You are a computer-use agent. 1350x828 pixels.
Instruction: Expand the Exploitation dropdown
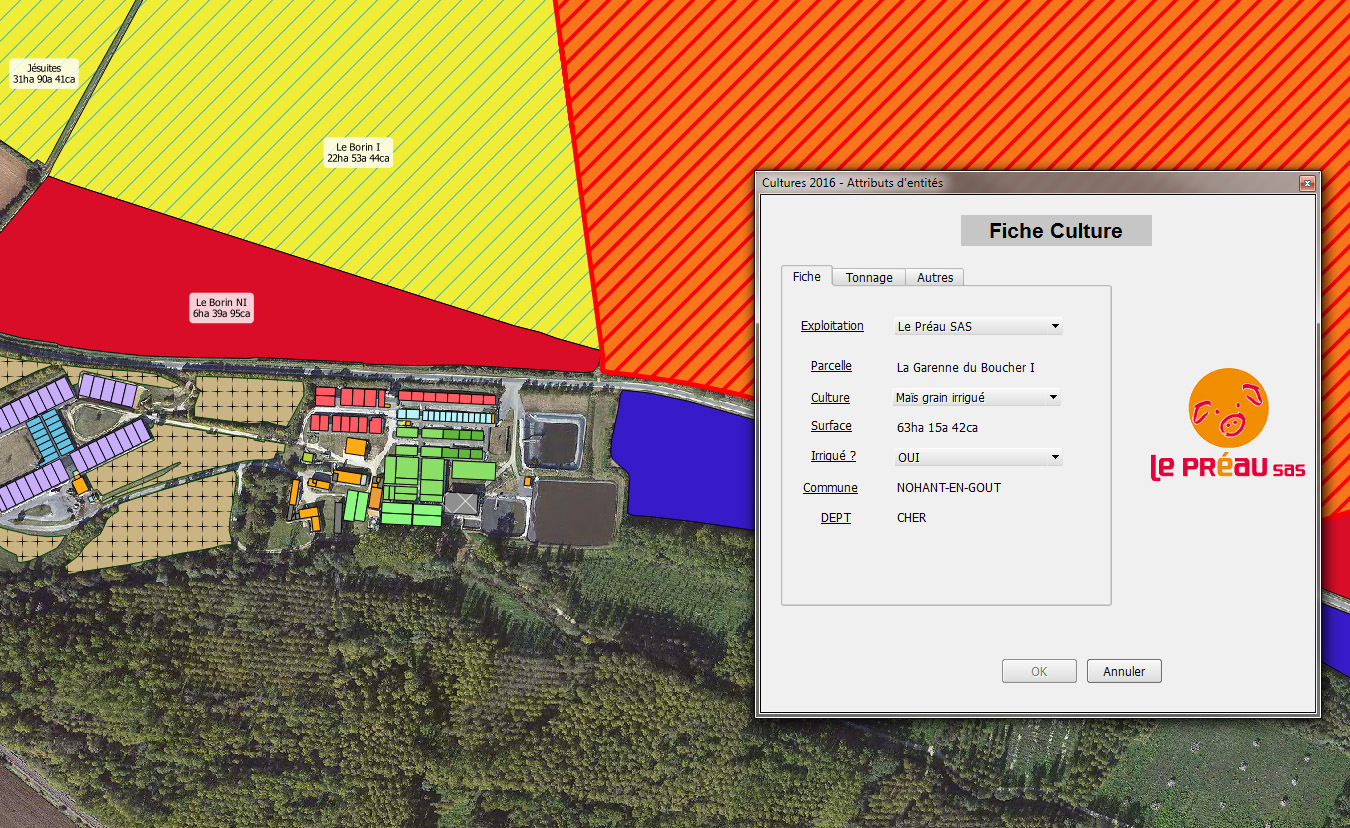1054,327
